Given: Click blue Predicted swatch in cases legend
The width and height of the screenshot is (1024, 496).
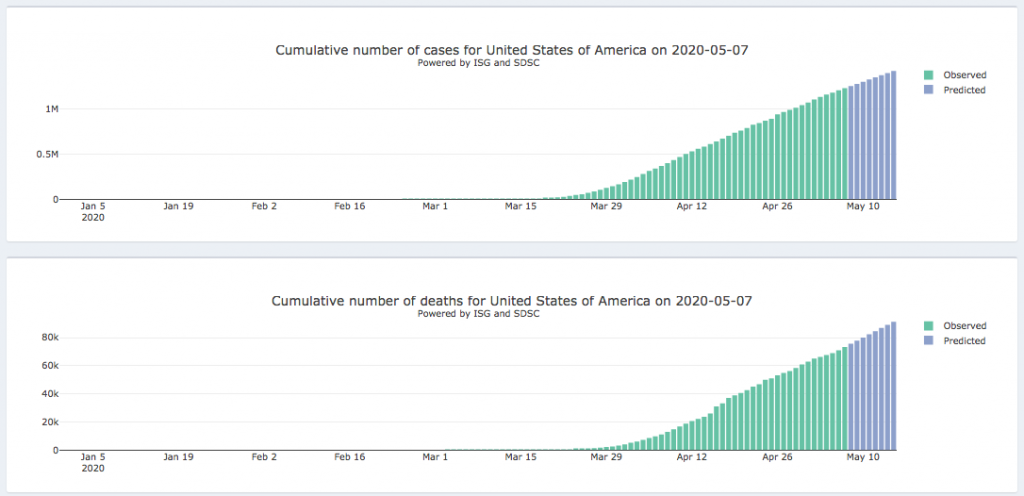Looking at the screenshot, I should (929, 90).
